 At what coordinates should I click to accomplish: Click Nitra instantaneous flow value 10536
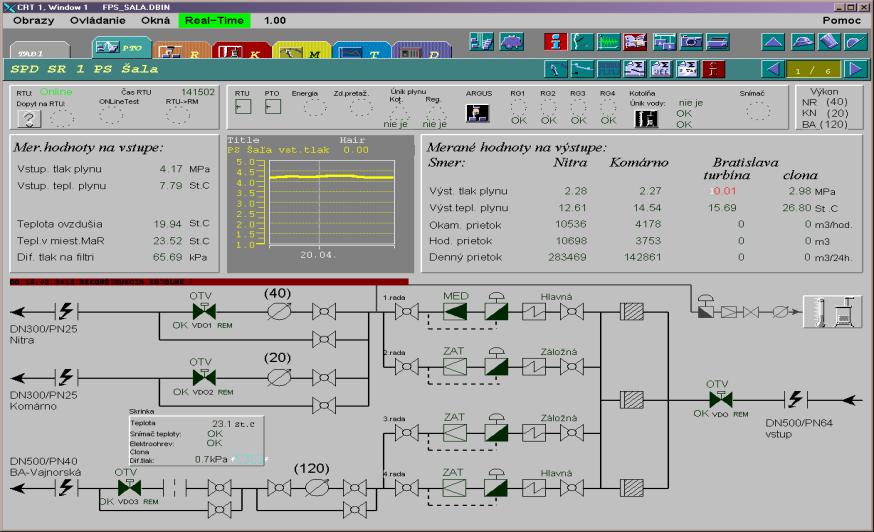(570, 224)
